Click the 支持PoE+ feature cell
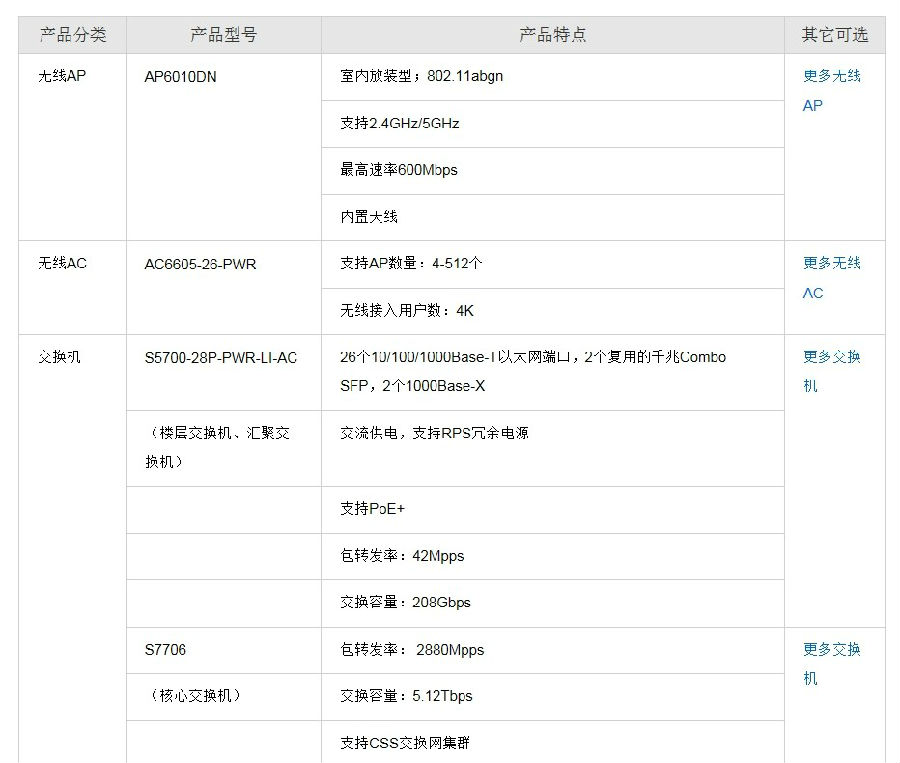Image resolution: width=900 pixels, height=763 pixels. coord(372,509)
